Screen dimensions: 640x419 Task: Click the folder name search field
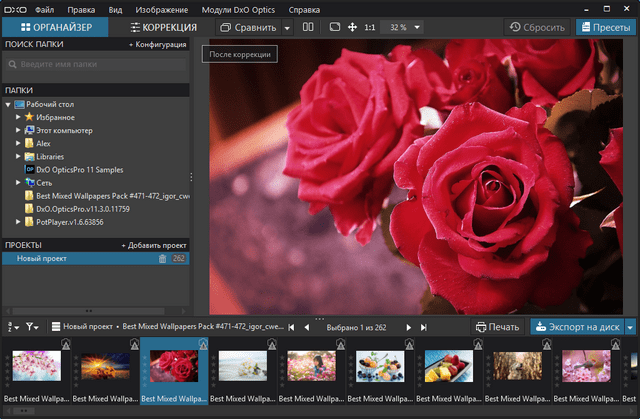pos(95,65)
